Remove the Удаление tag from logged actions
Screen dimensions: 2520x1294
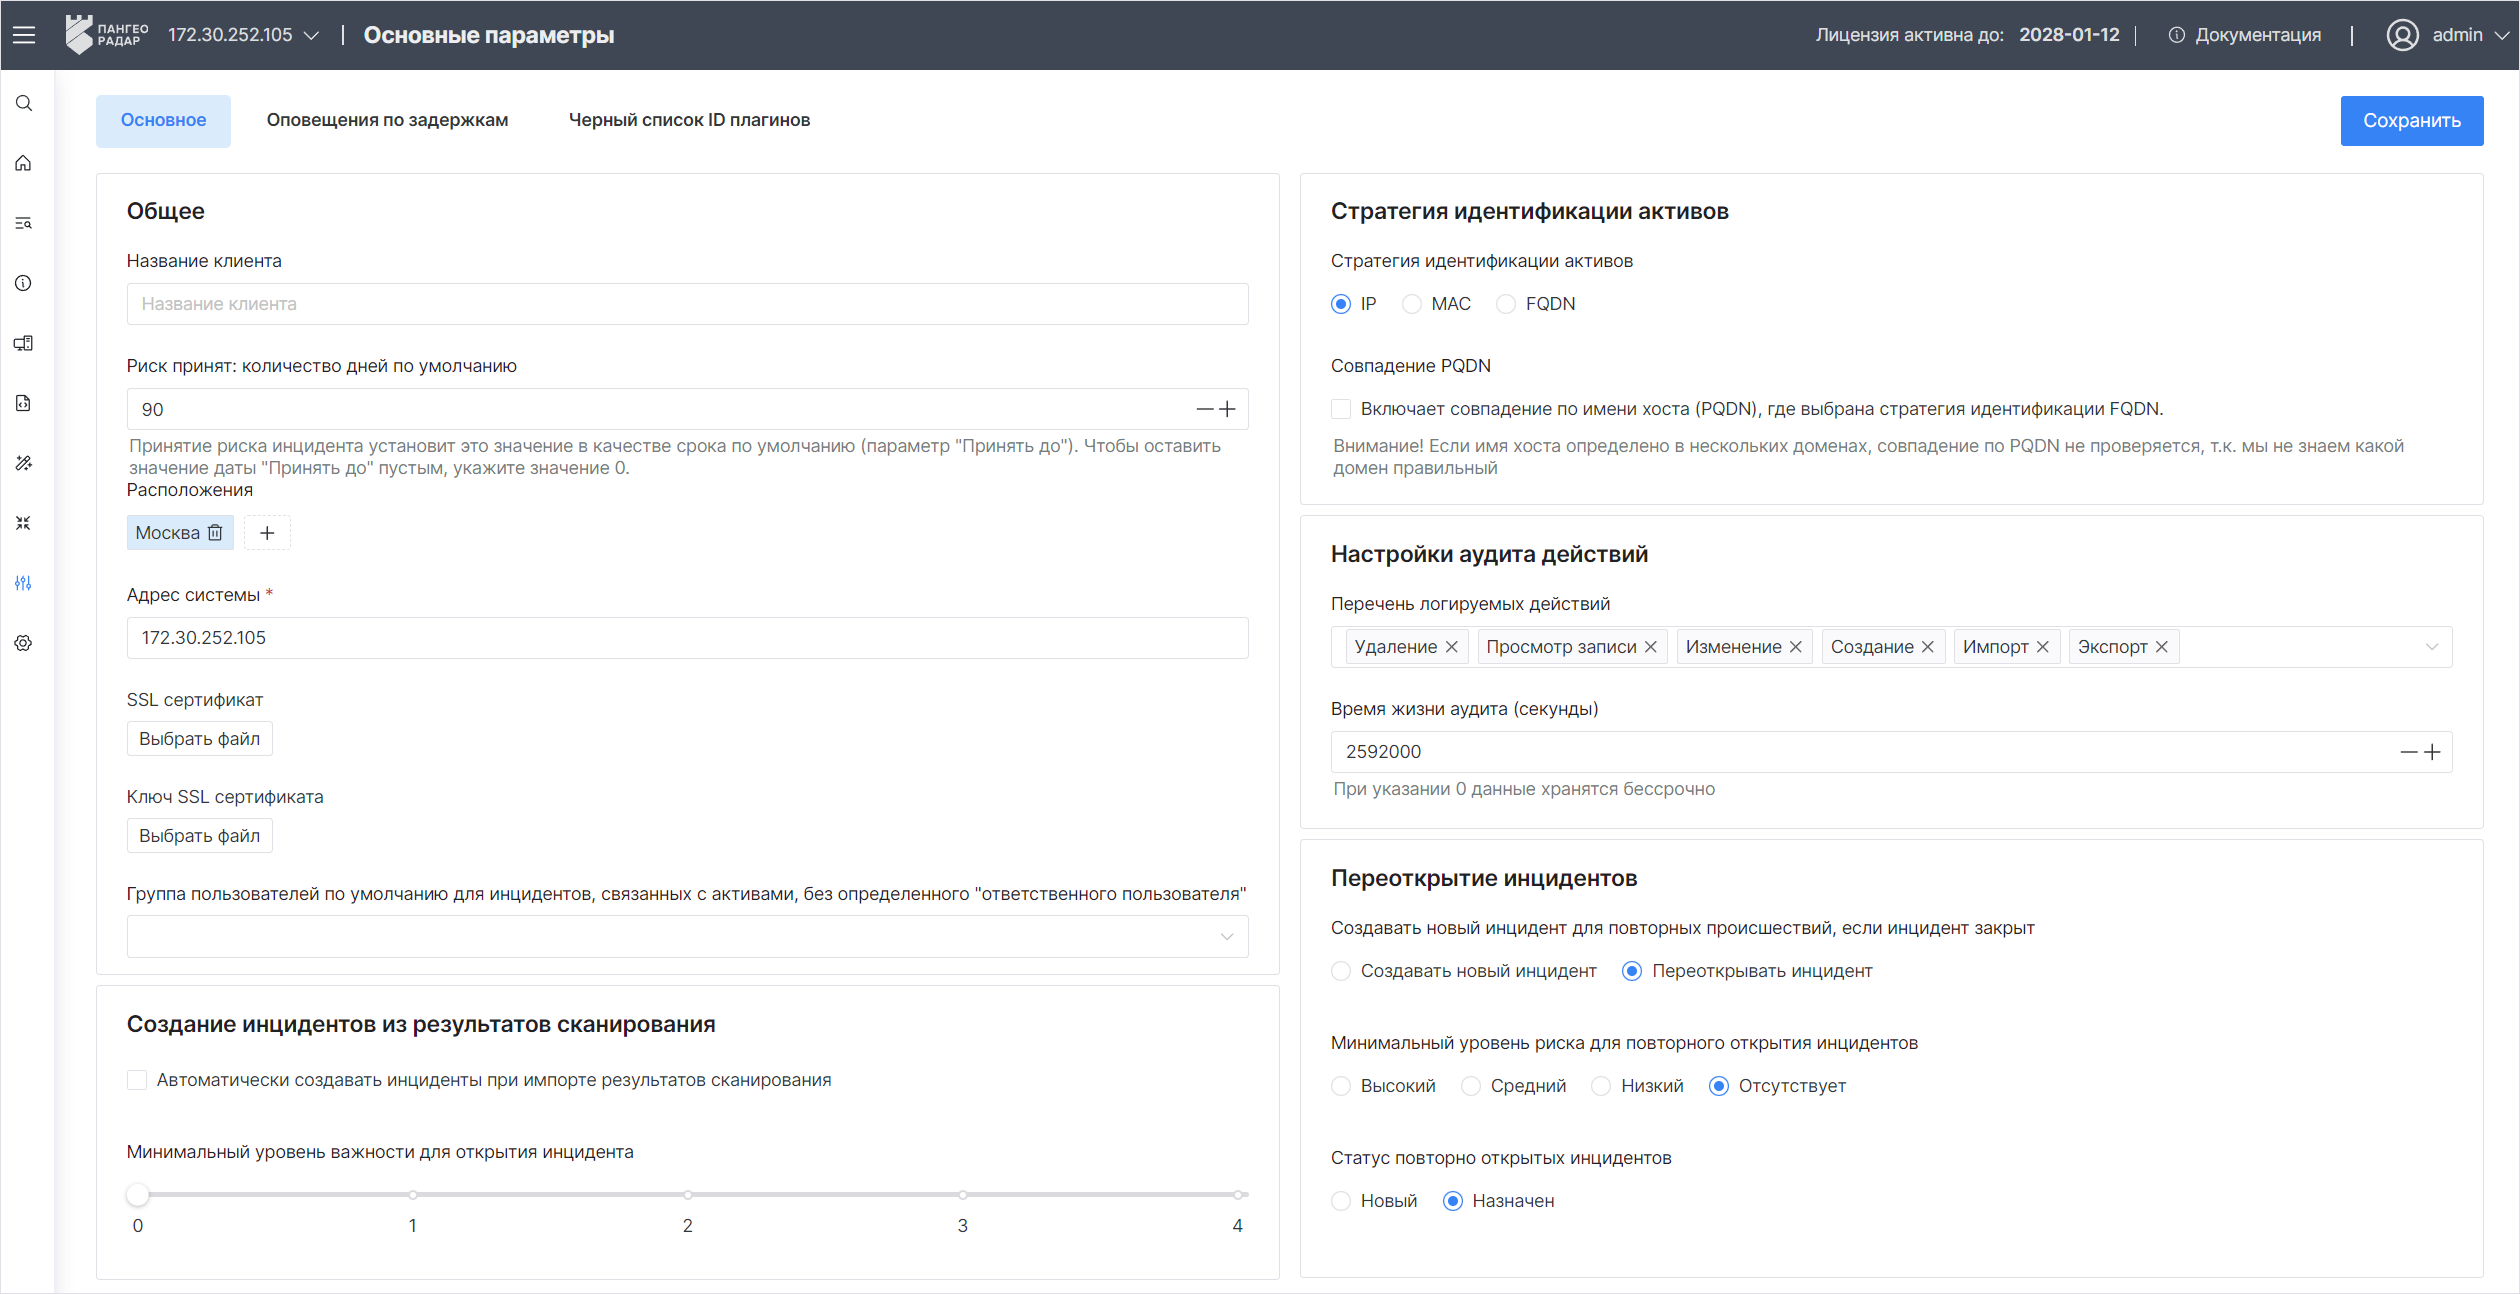click(x=1451, y=647)
